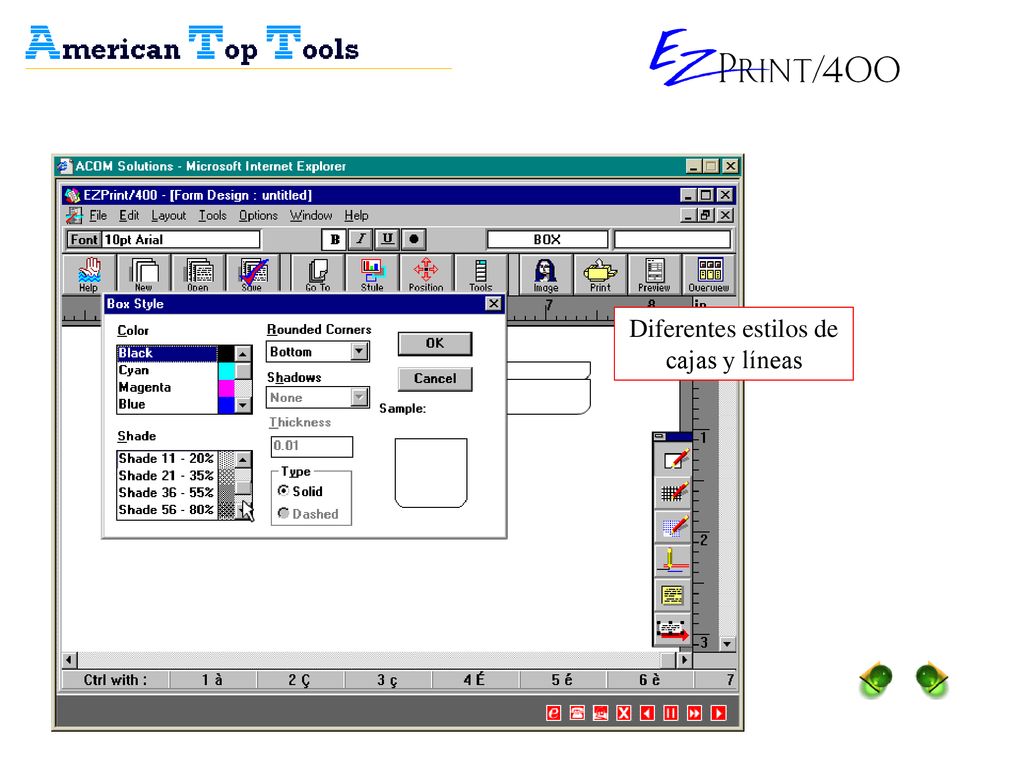Click the Print teapot icon

pos(600,274)
